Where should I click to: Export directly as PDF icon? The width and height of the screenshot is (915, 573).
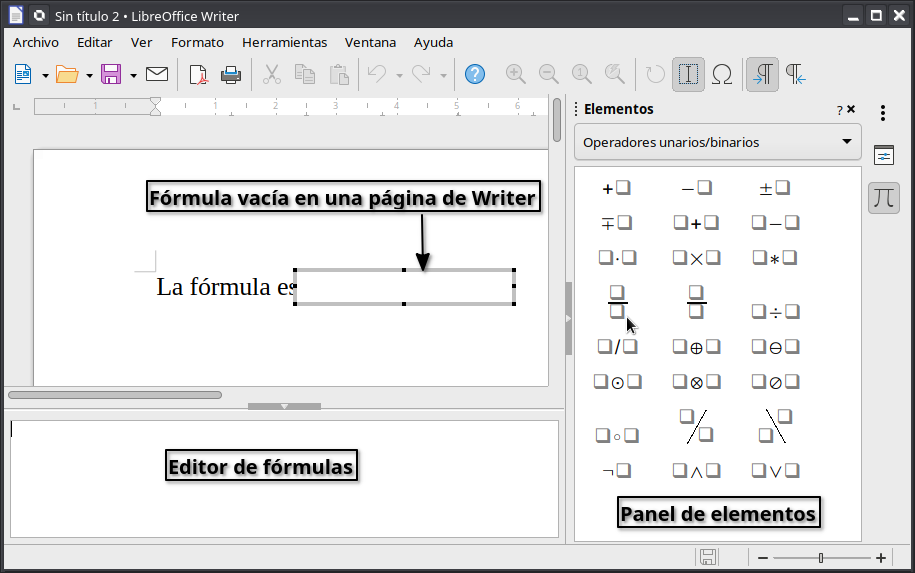click(x=198, y=75)
